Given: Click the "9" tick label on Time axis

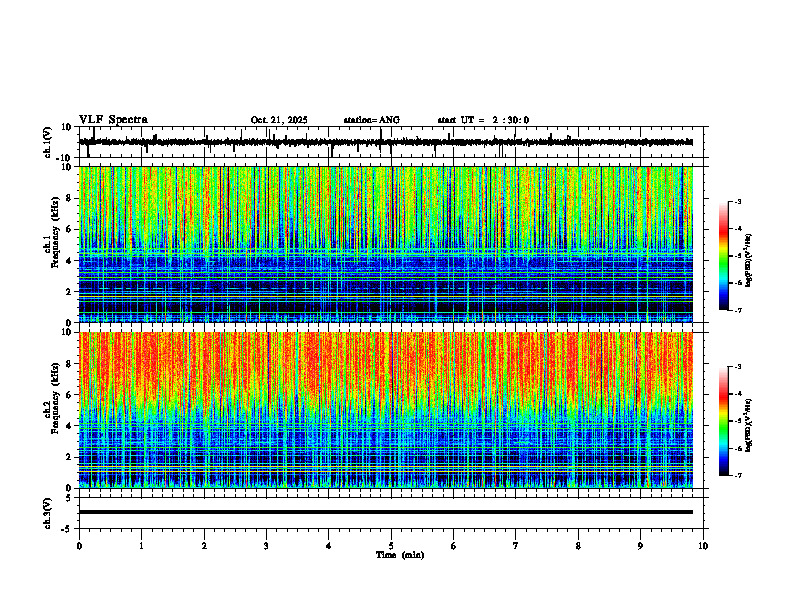Looking at the screenshot, I should 640,546.
